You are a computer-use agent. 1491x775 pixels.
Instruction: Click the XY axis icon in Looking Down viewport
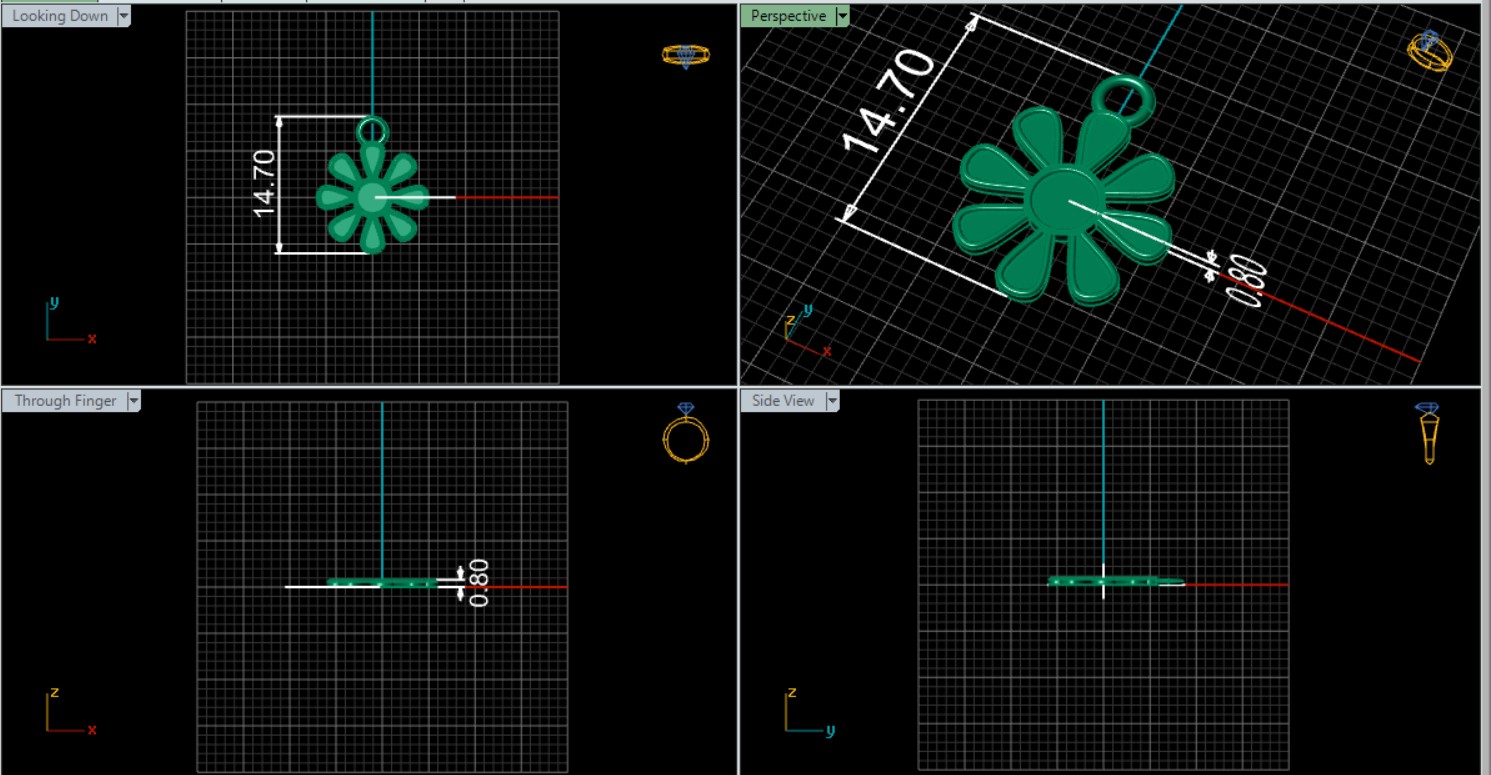click(x=68, y=324)
